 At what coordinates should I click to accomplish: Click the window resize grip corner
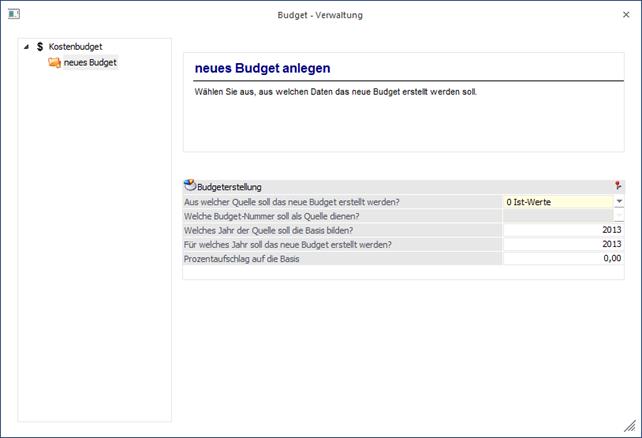click(x=630, y=427)
